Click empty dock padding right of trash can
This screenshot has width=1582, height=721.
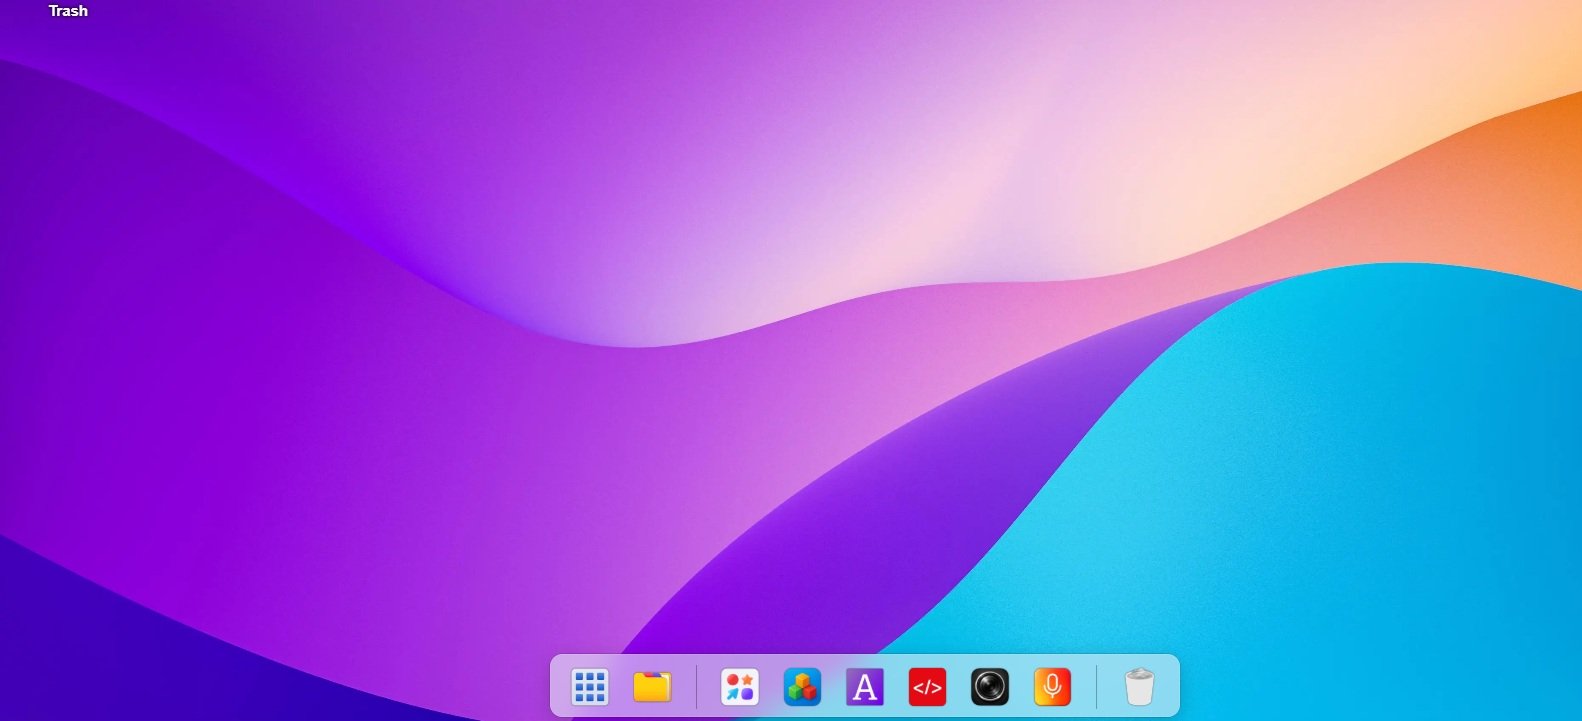click(x=1170, y=687)
